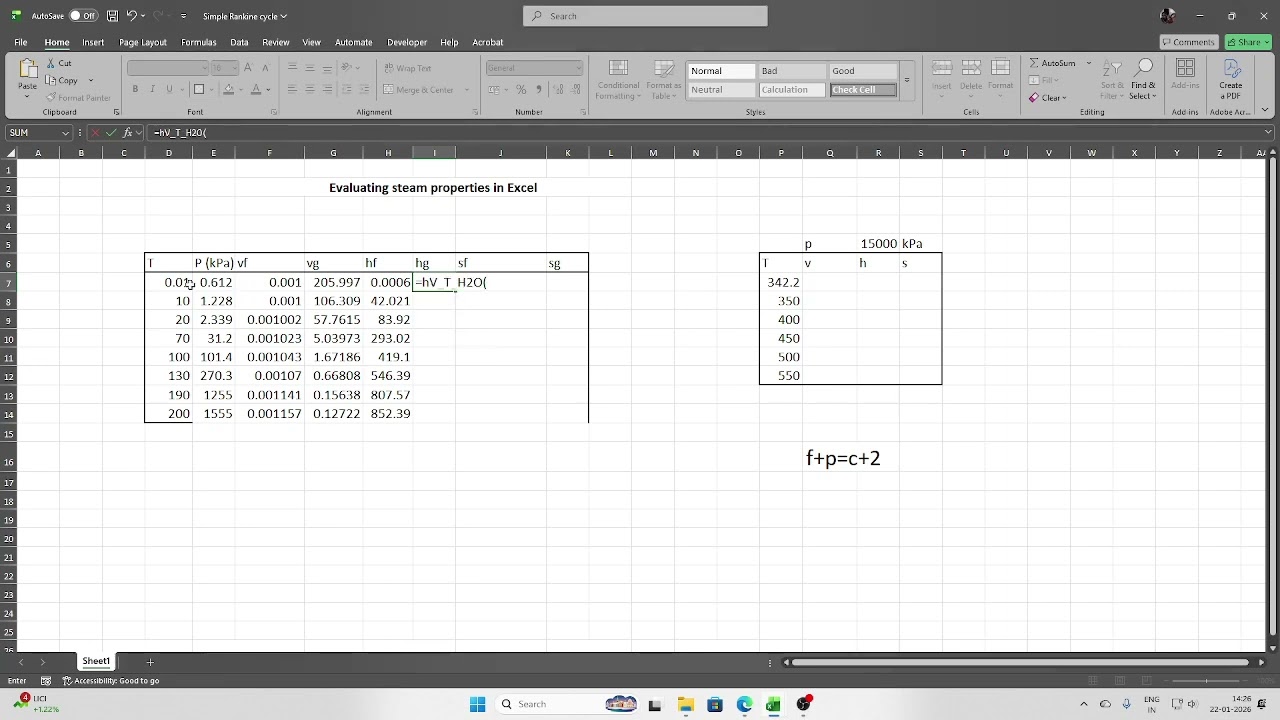
Task: Open the Developer tab
Action: [407, 42]
